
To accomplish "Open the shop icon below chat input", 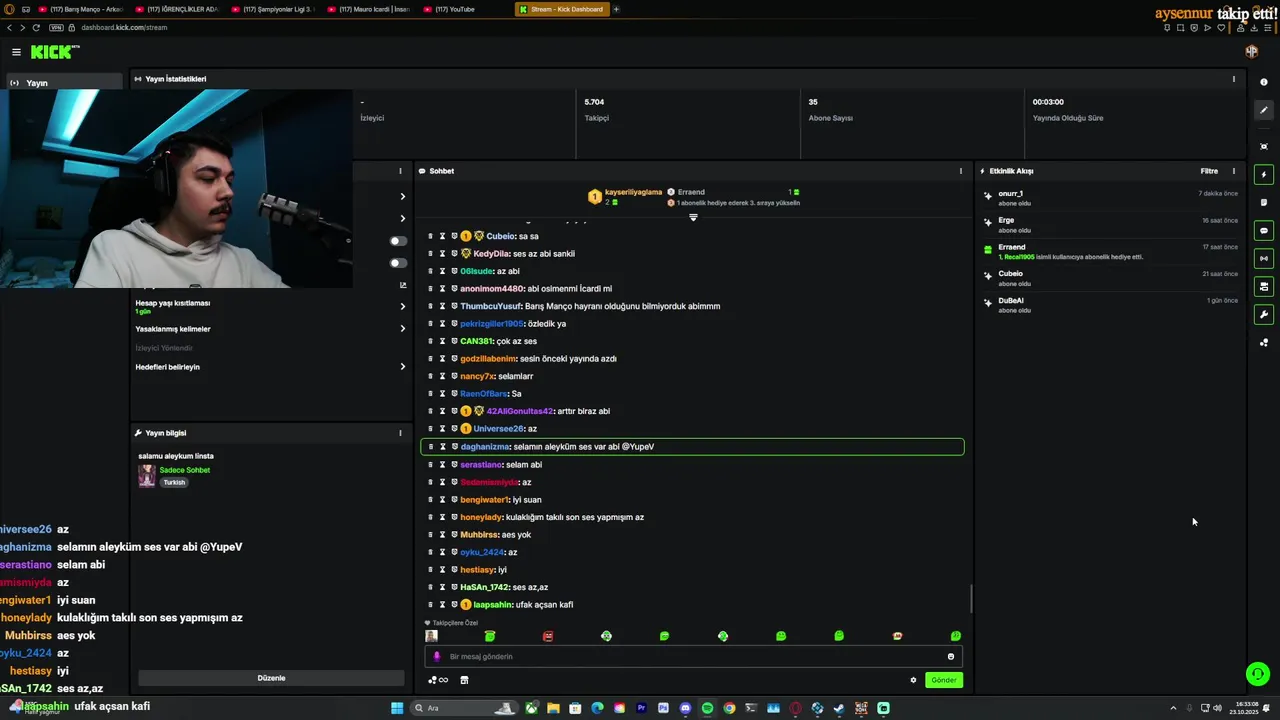I will coord(464,680).
